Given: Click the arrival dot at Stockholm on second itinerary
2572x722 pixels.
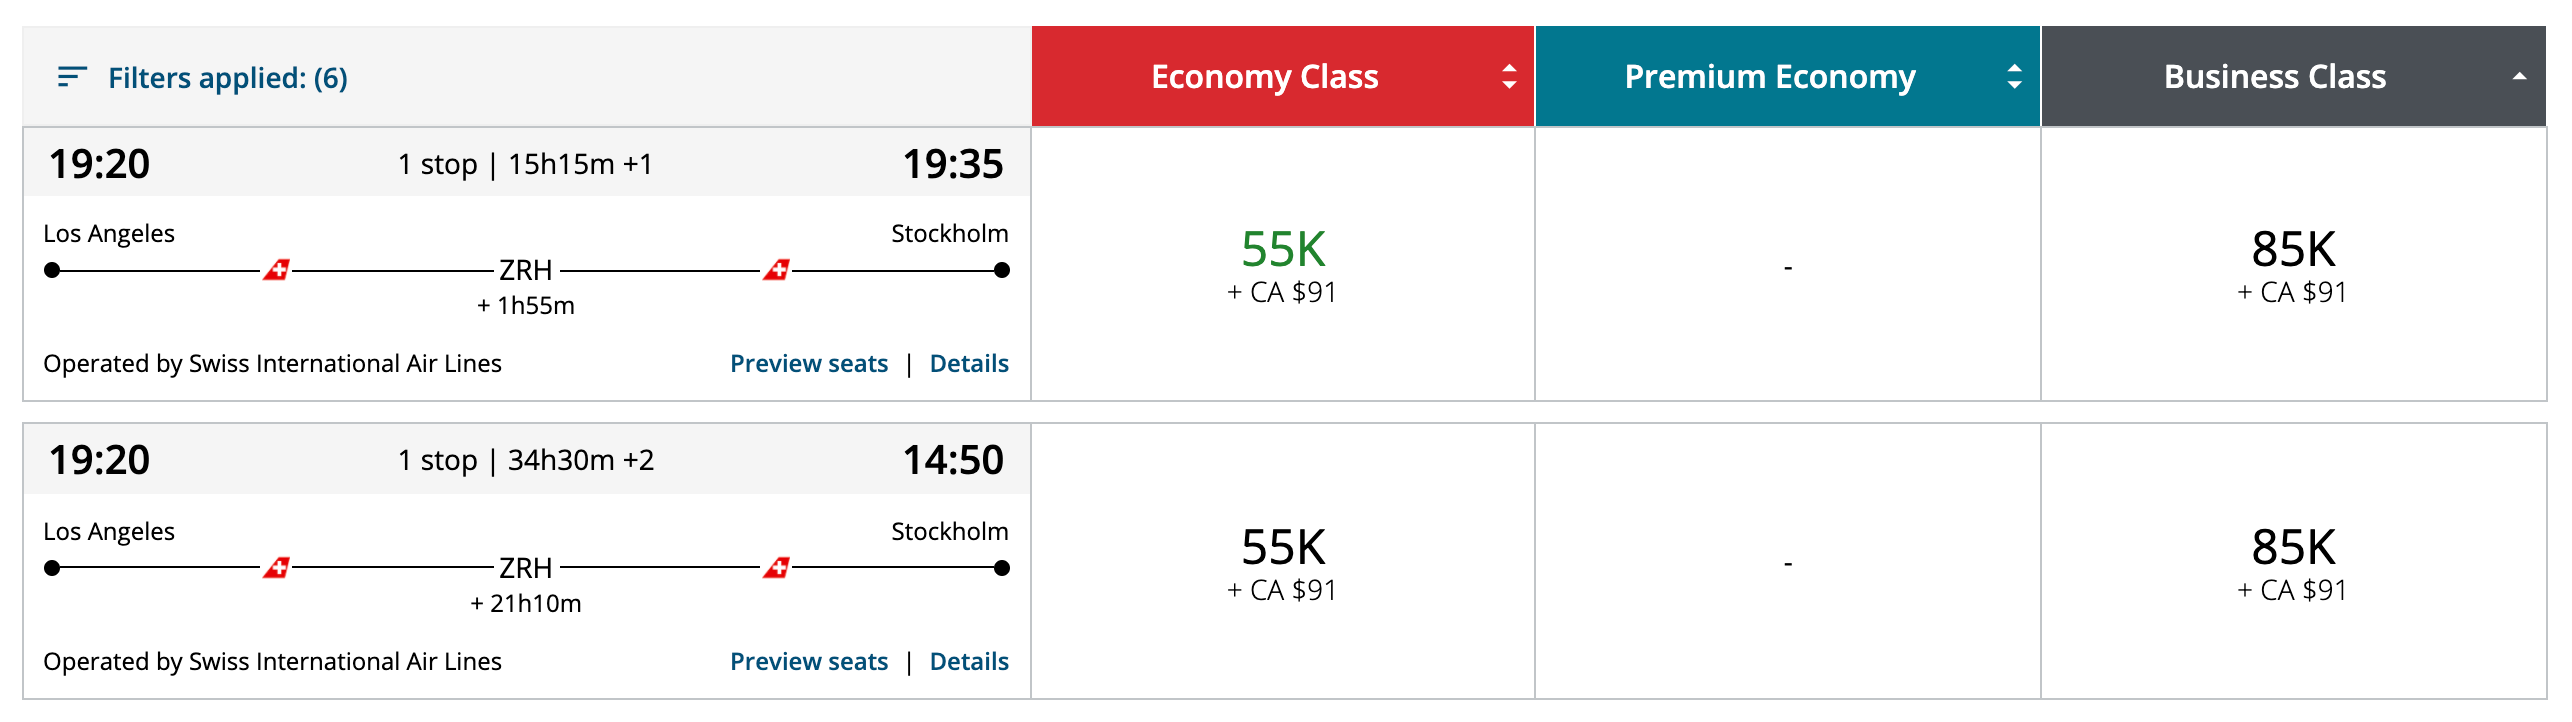Looking at the screenshot, I should click(x=1001, y=566).
